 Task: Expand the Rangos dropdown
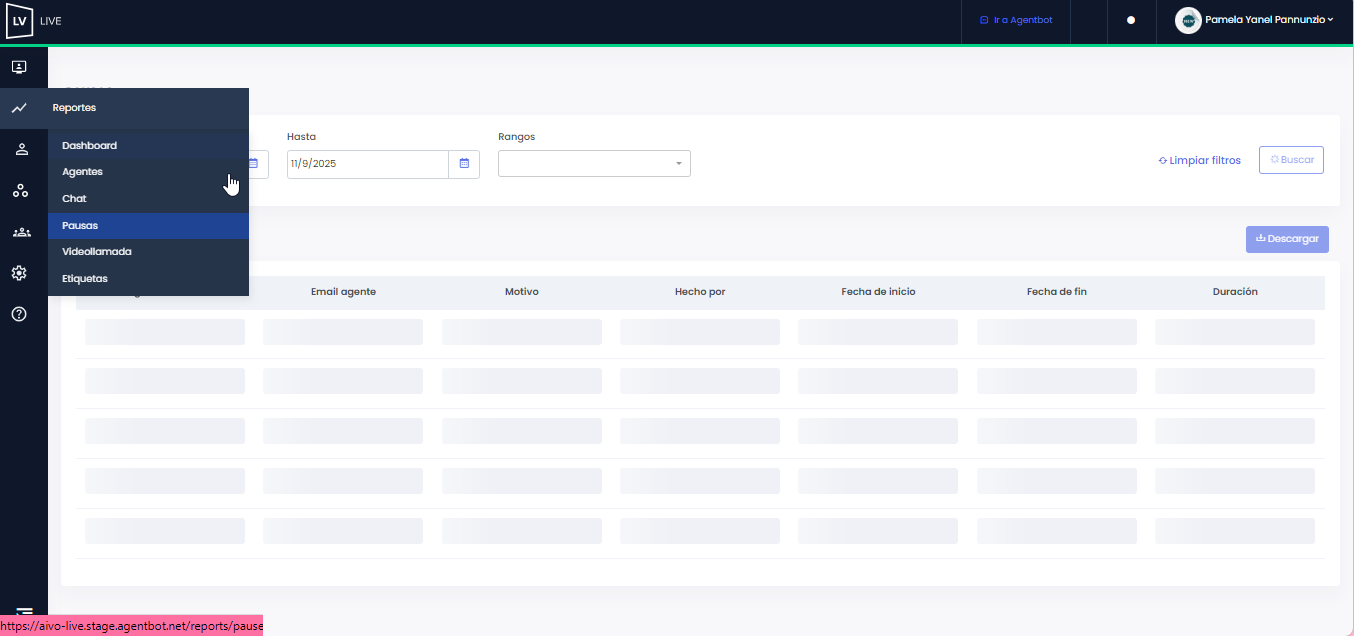click(594, 164)
